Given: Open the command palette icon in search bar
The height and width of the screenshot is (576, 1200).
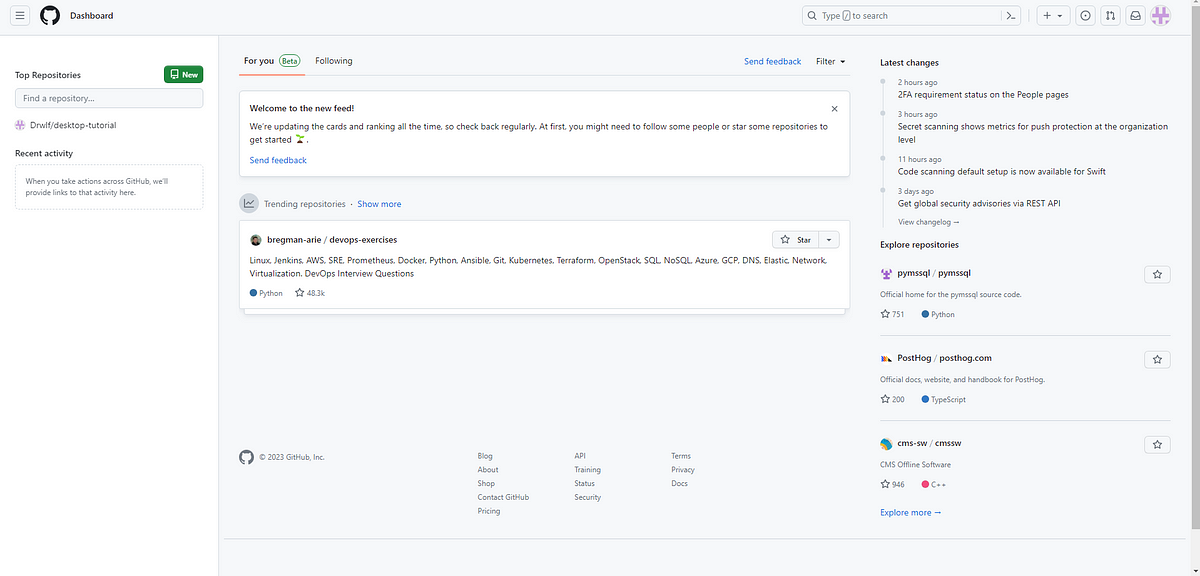Looking at the screenshot, I should coord(1011,16).
